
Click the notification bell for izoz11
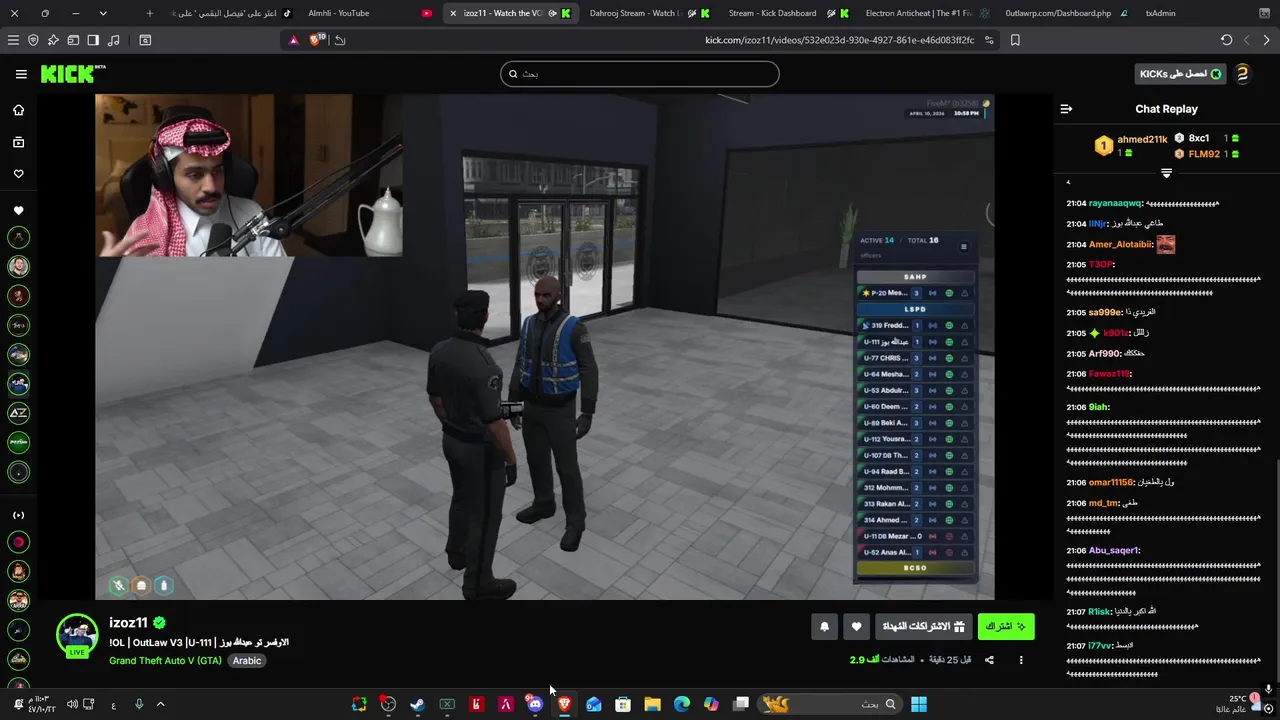pyautogui.click(x=824, y=627)
